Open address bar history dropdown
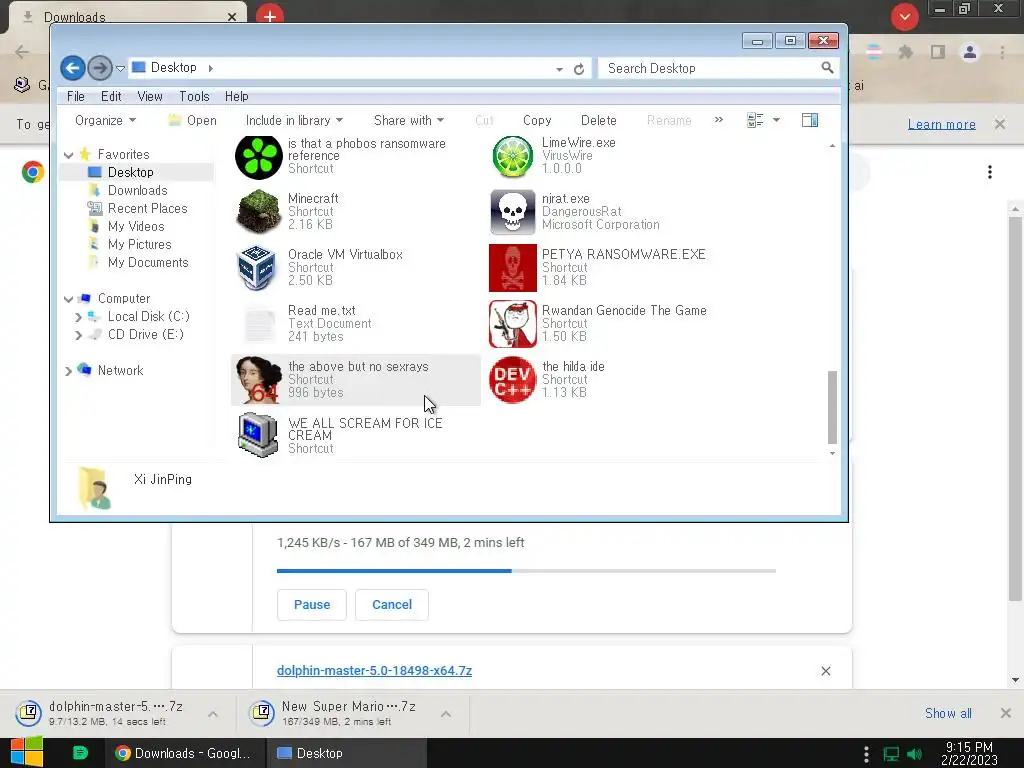Image resolution: width=1024 pixels, height=768 pixels. point(559,69)
